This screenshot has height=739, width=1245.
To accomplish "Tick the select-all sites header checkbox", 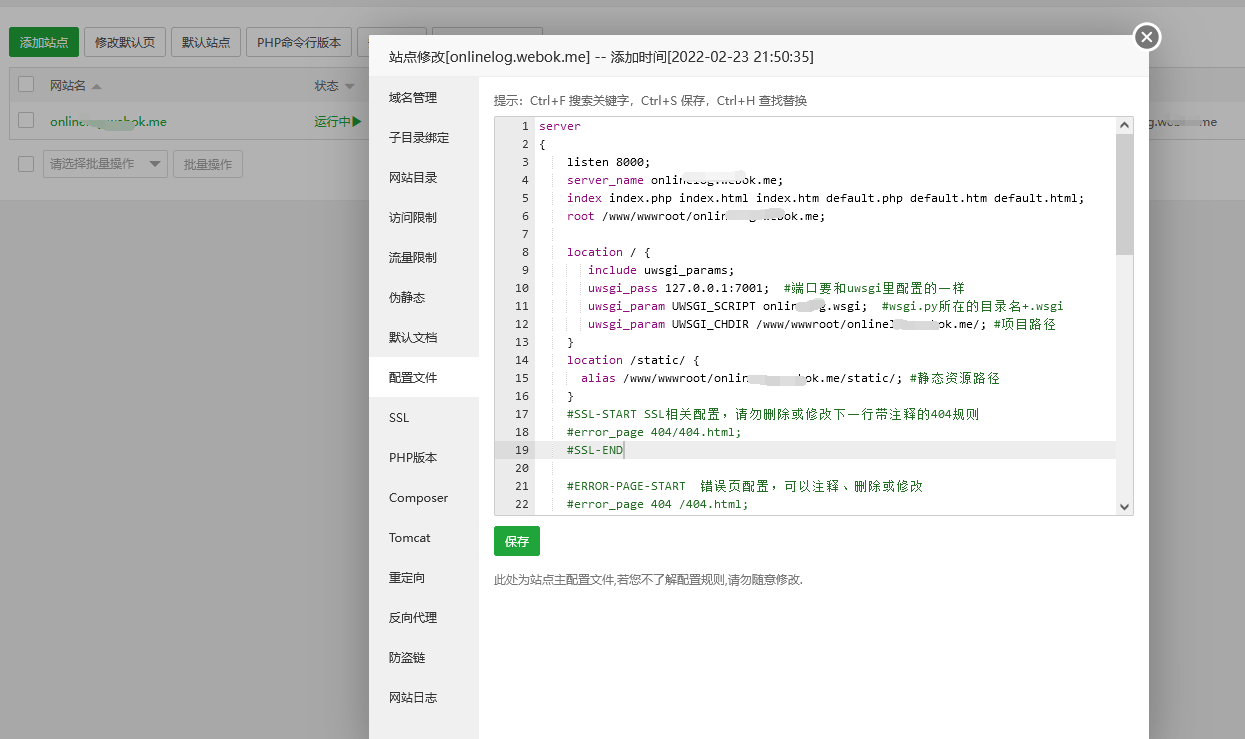I will point(26,85).
